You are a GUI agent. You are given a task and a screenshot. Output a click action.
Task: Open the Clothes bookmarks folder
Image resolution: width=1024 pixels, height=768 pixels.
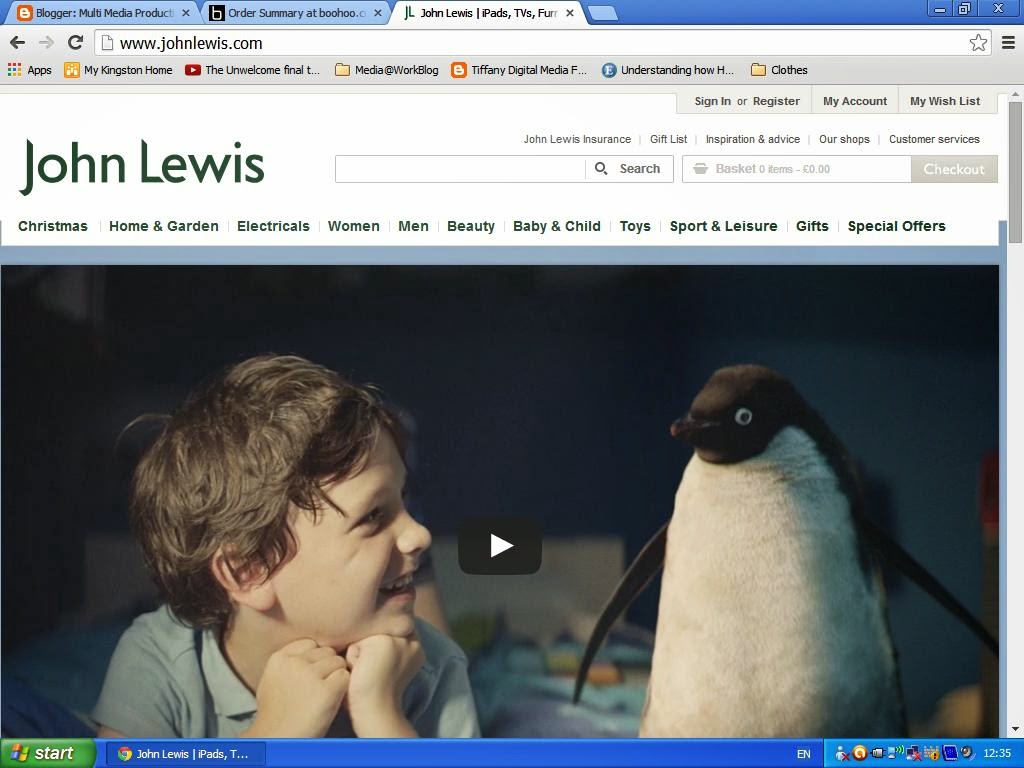[x=779, y=70]
